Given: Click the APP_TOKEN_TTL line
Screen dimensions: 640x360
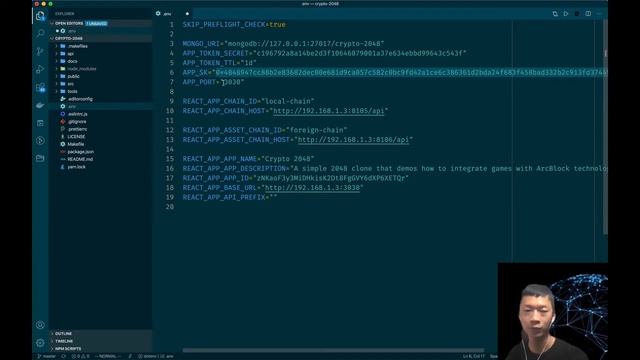Looking at the screenshot, I should coord(219,63).
